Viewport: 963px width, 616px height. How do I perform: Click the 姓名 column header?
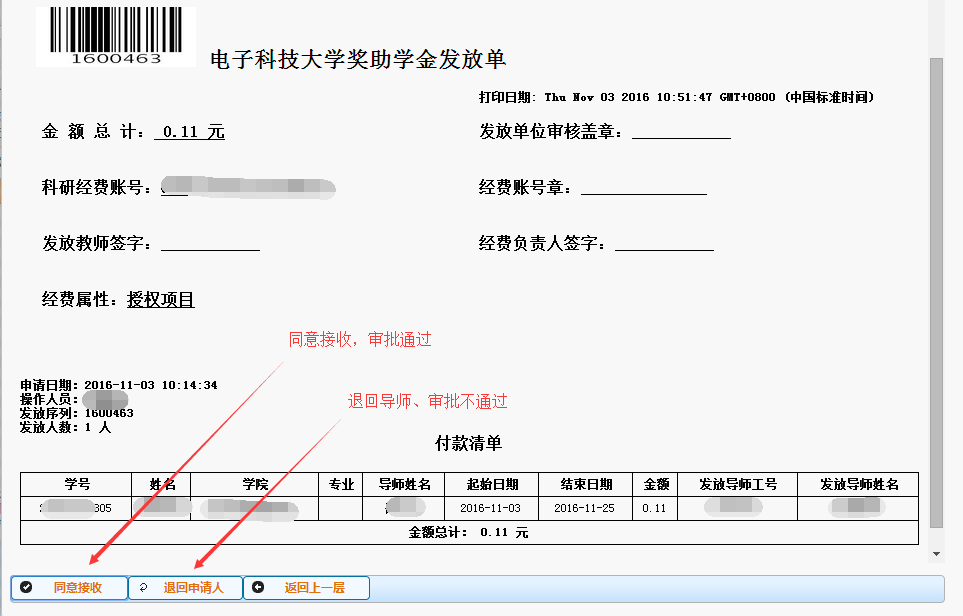tap(162, 485)
